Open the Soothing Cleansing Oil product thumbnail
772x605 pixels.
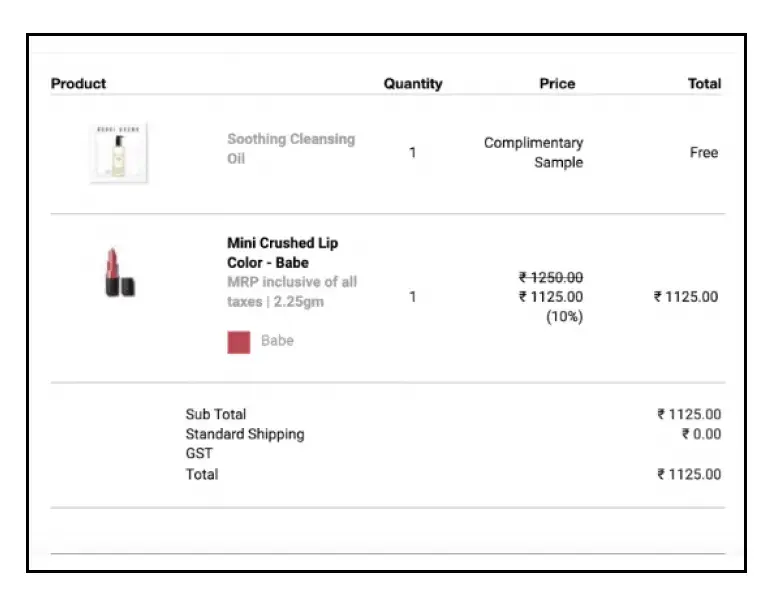pos(119,153)
